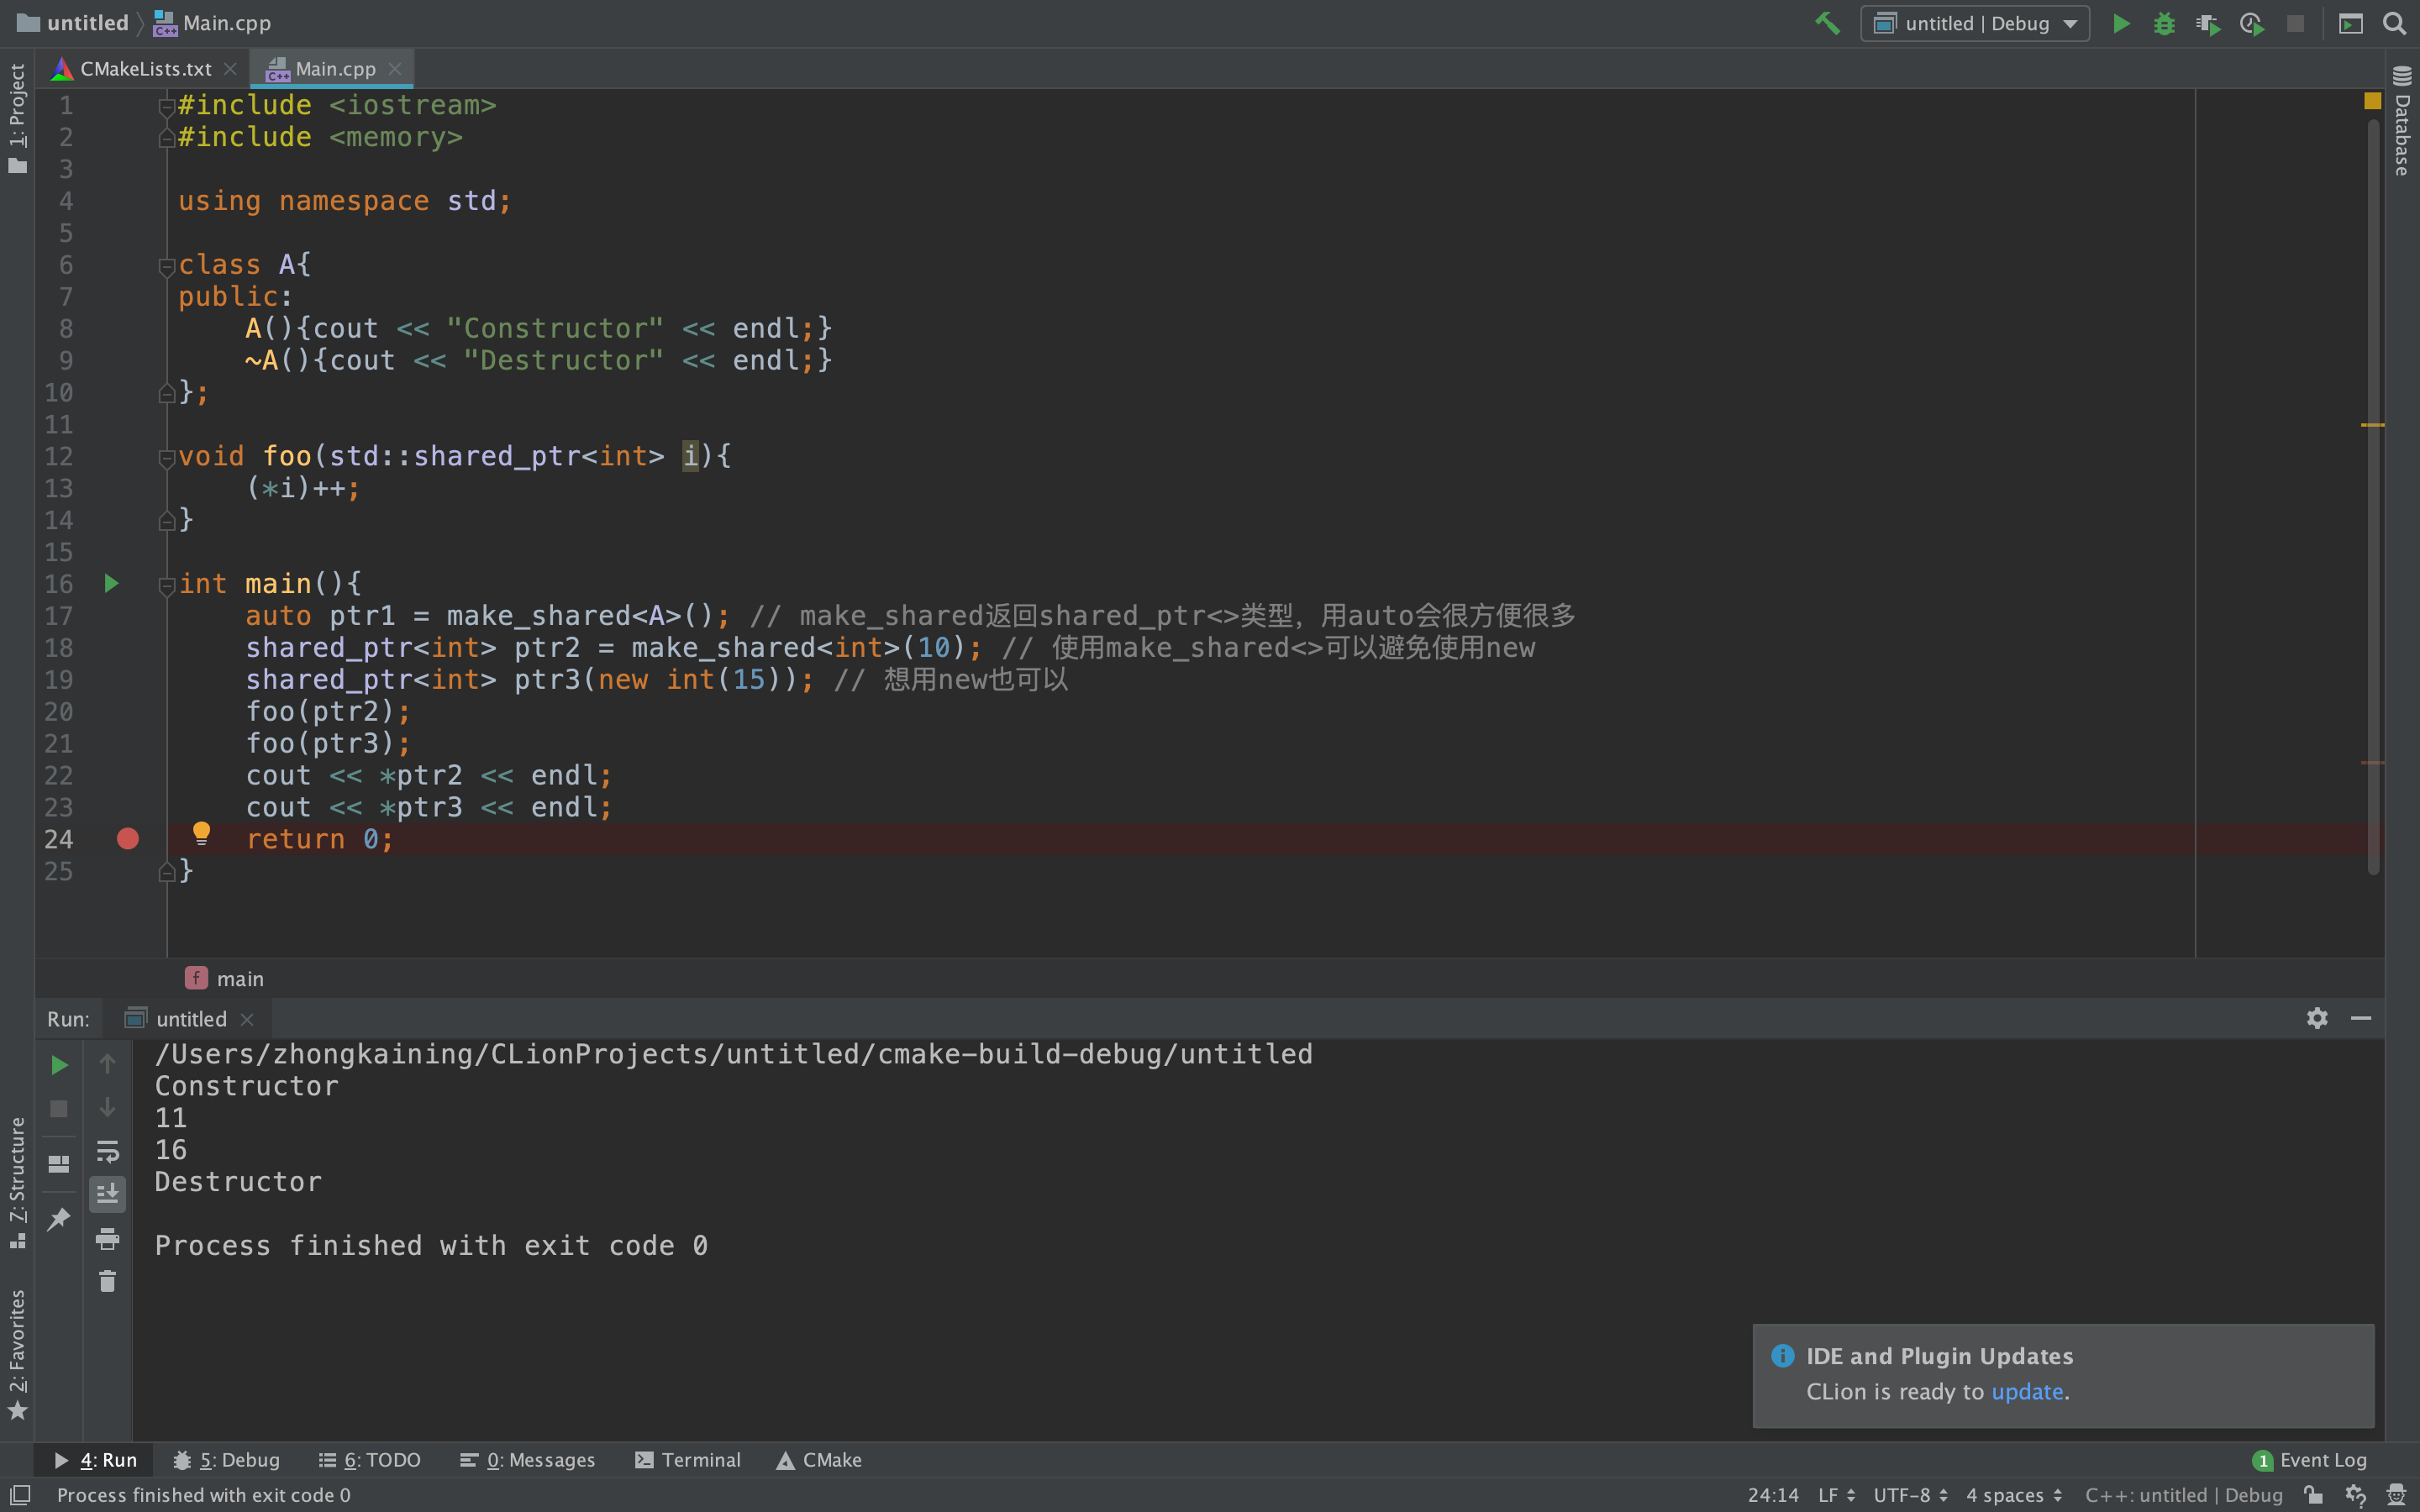The height and width of the screenshot is (1512, 2420).
Task: Click the up stack trace arrow
Action: pyautogui.click(x=107, y=1064)
